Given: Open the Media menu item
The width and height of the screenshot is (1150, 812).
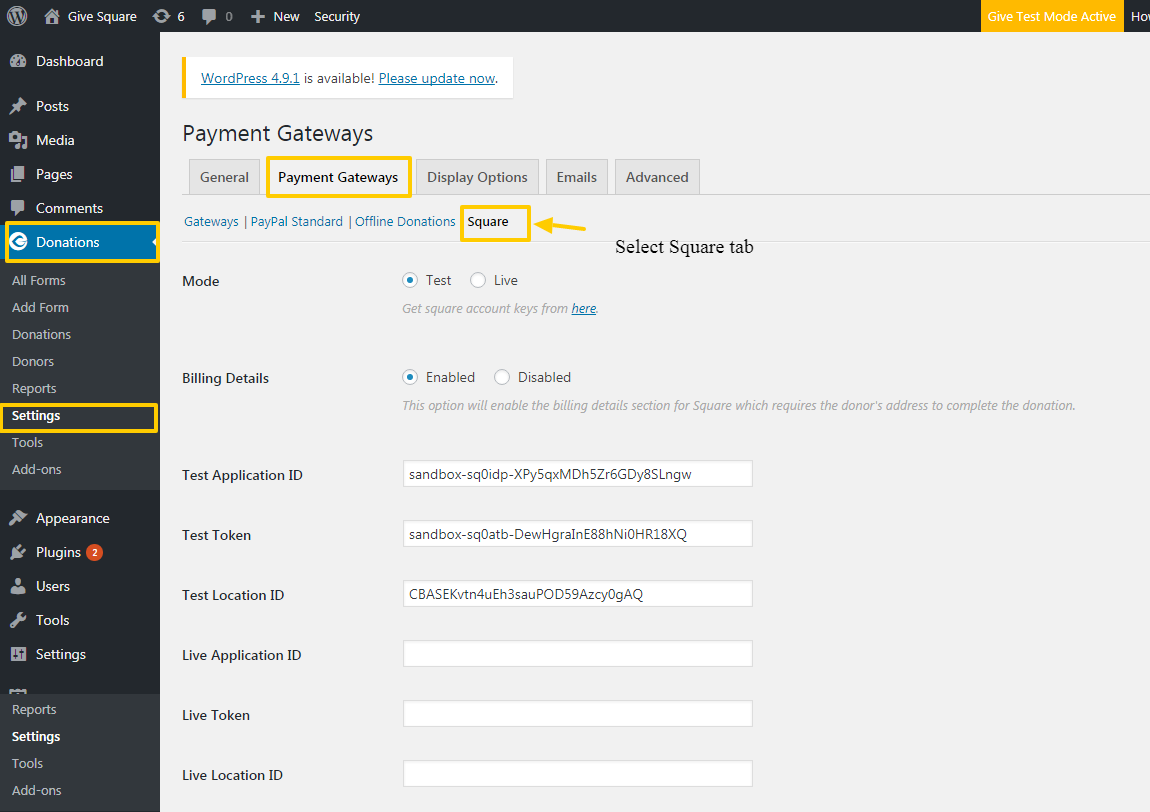Looking at the screenshot, I should click(55, 140).
